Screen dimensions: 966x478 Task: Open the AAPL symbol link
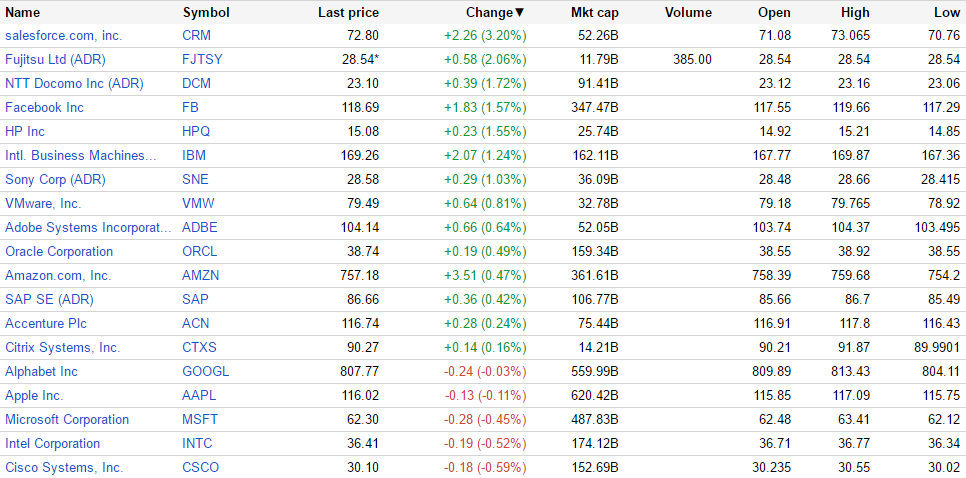199,395
